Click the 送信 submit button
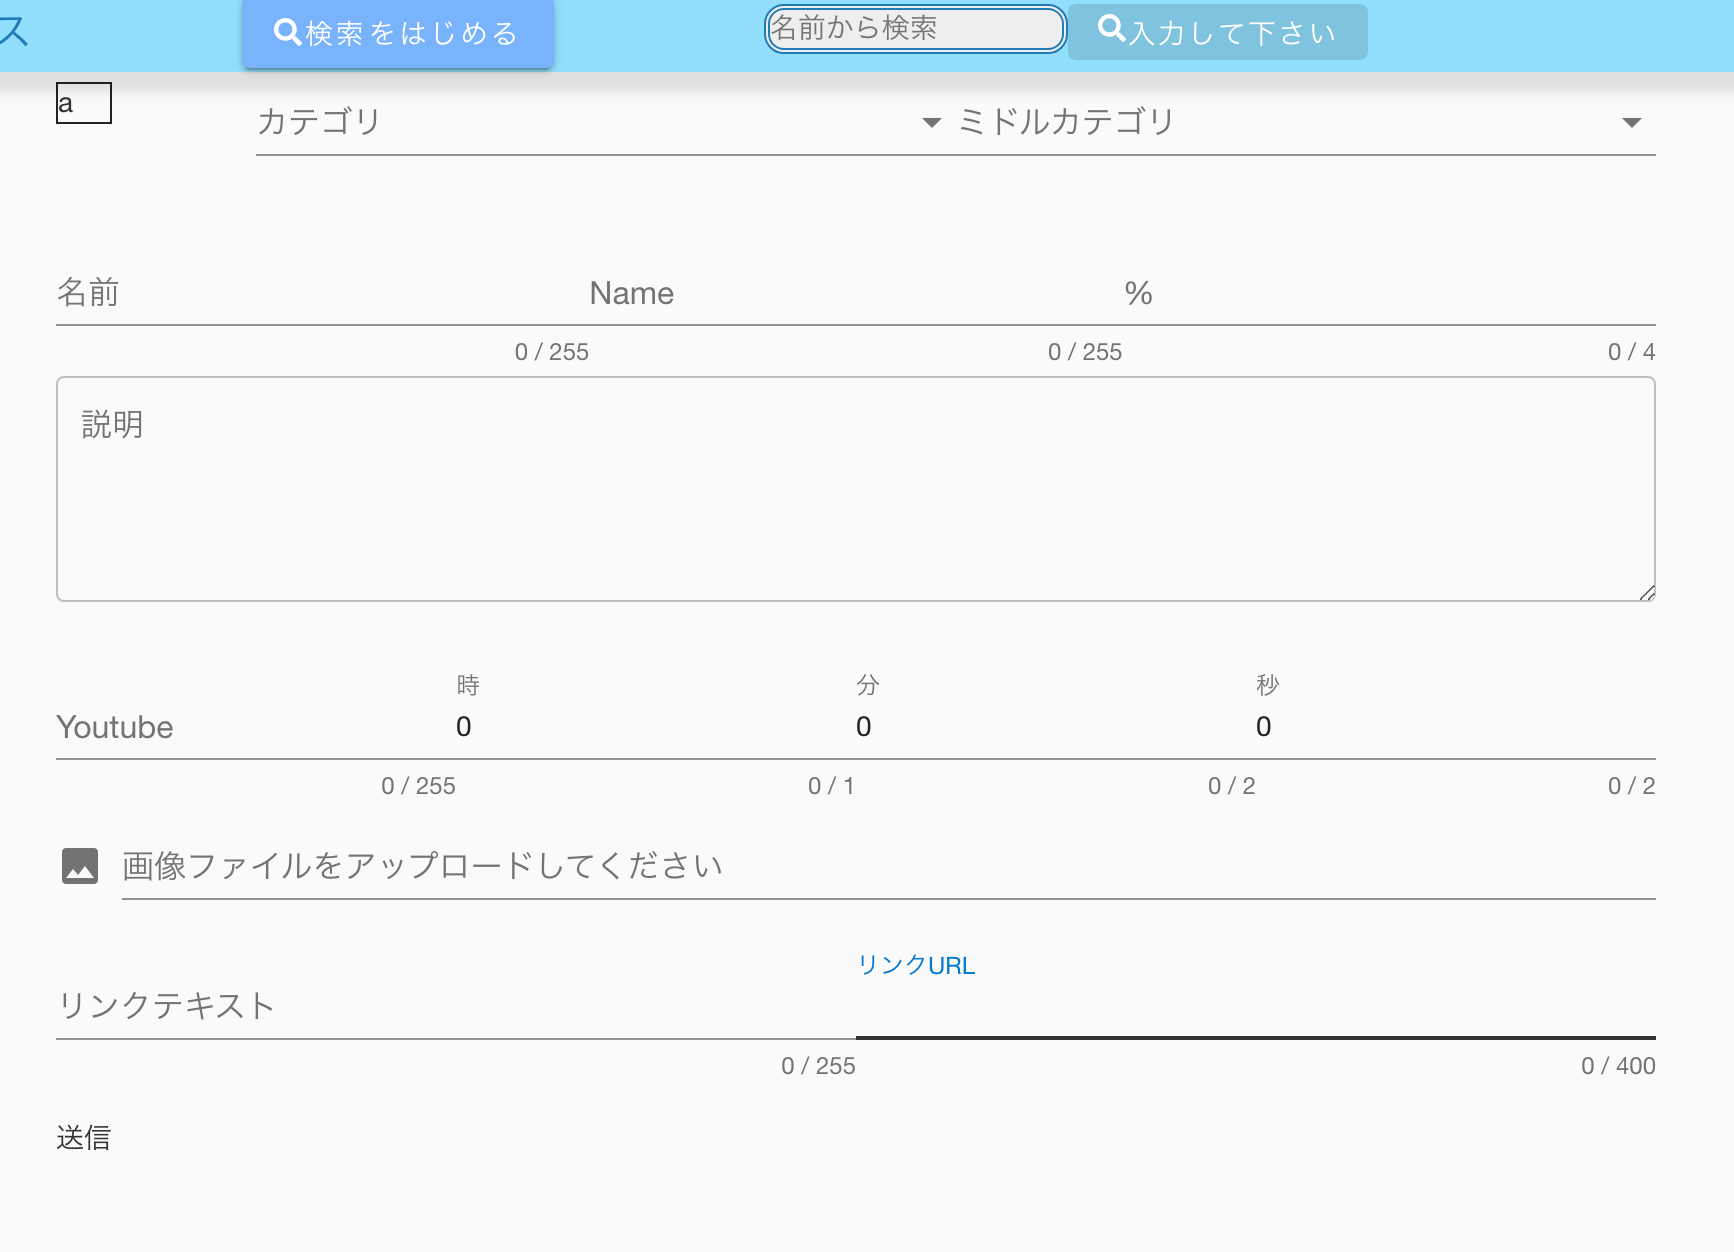 click(84, 1138)
